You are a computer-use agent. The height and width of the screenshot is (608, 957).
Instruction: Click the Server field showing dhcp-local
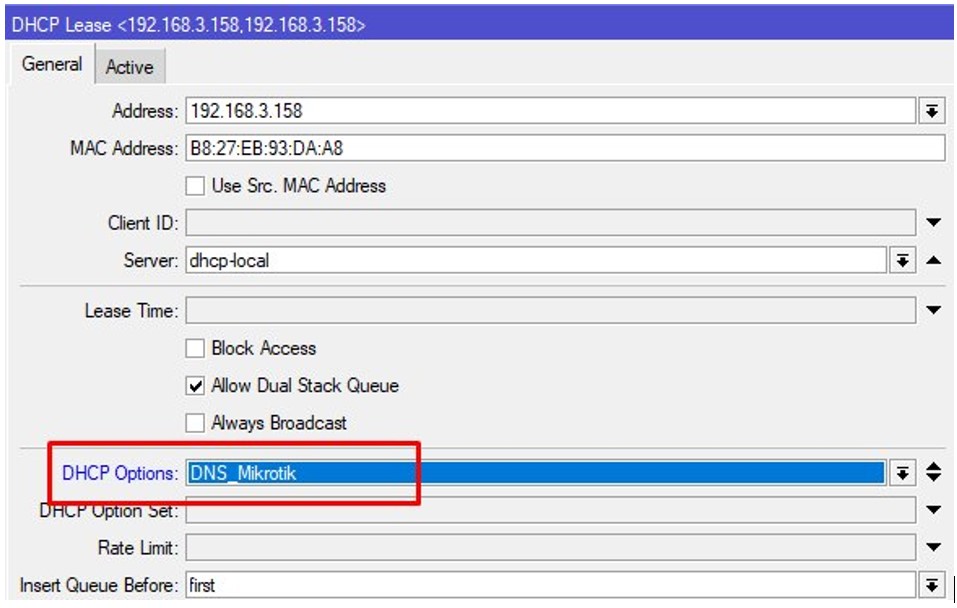pos(535,261)
